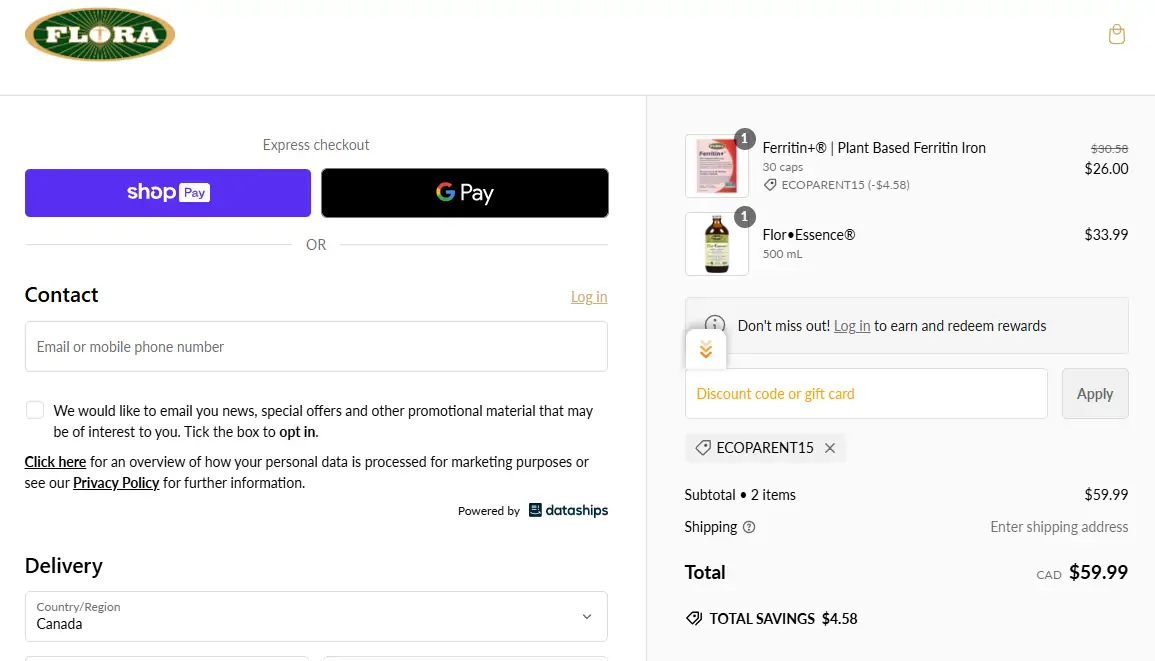Open the Country/Region dropdown
This screenshot has height=661, width=1155.
[316, 616]
